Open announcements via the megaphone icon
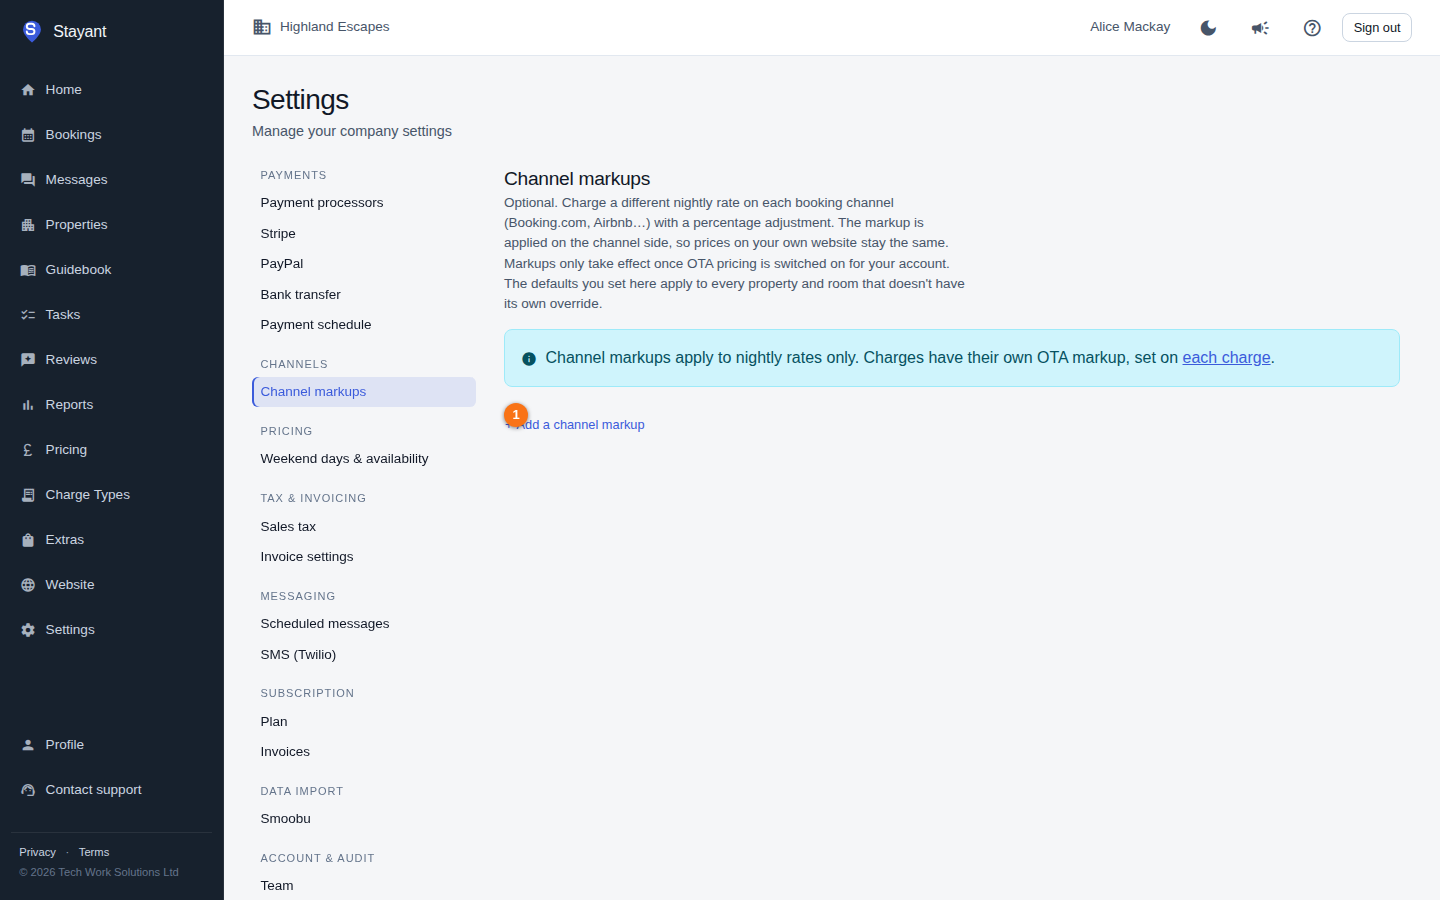The image size is (1440, 900). click(x=1260, y=28)
